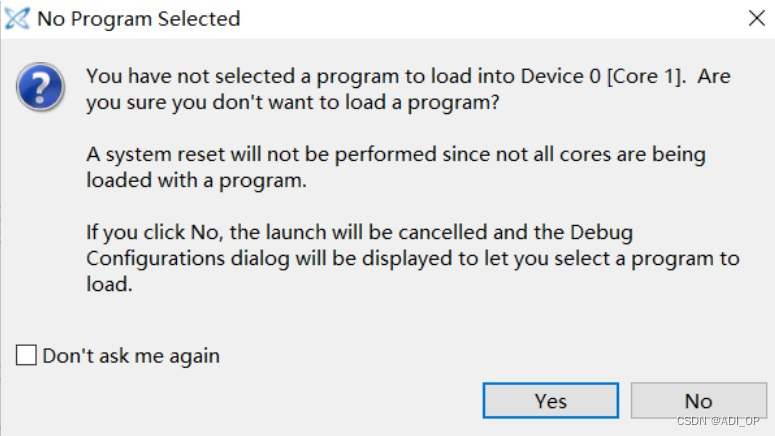Click the "If you click No" sentence start

pos(153,232)
